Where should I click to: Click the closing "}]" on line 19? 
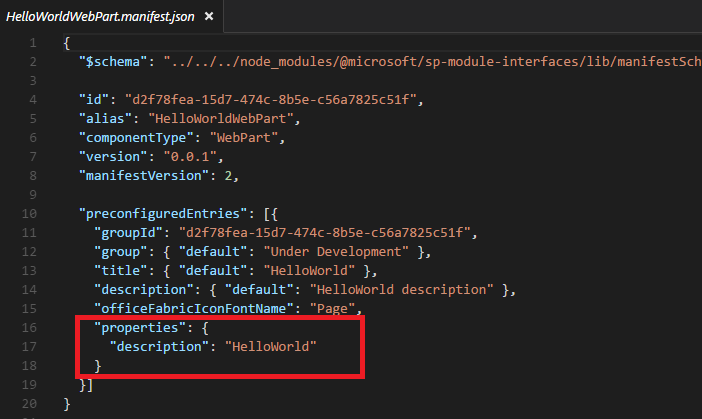(86, 385)
